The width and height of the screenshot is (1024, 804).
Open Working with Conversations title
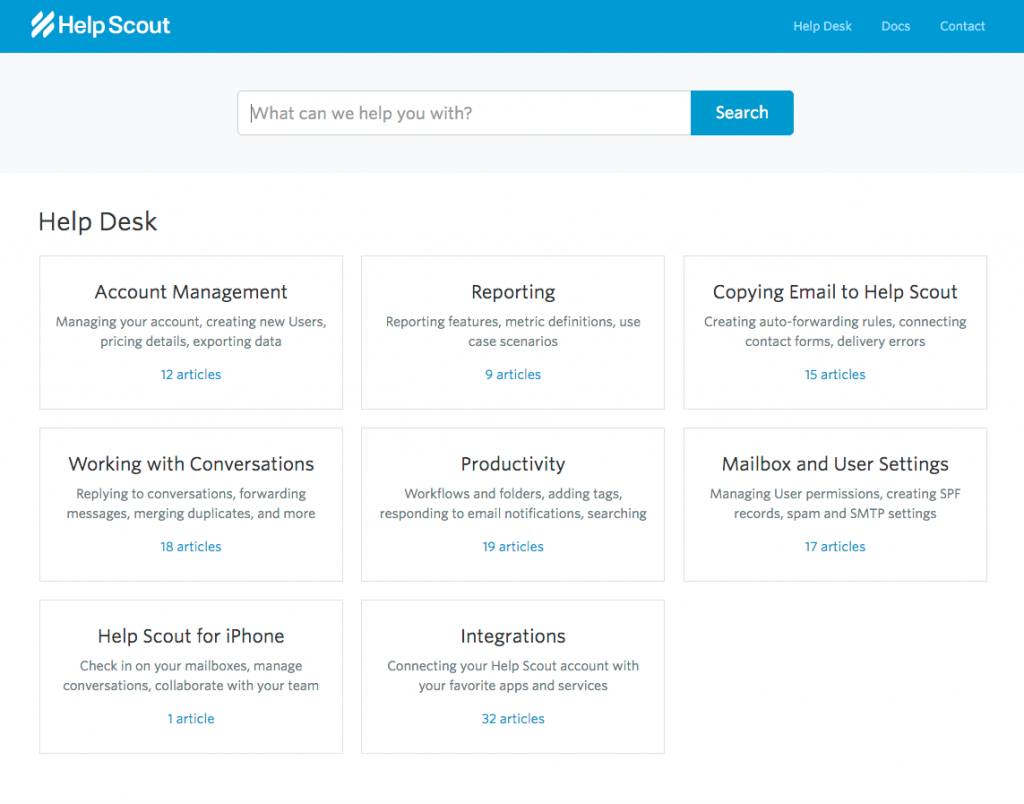[191, 464]
